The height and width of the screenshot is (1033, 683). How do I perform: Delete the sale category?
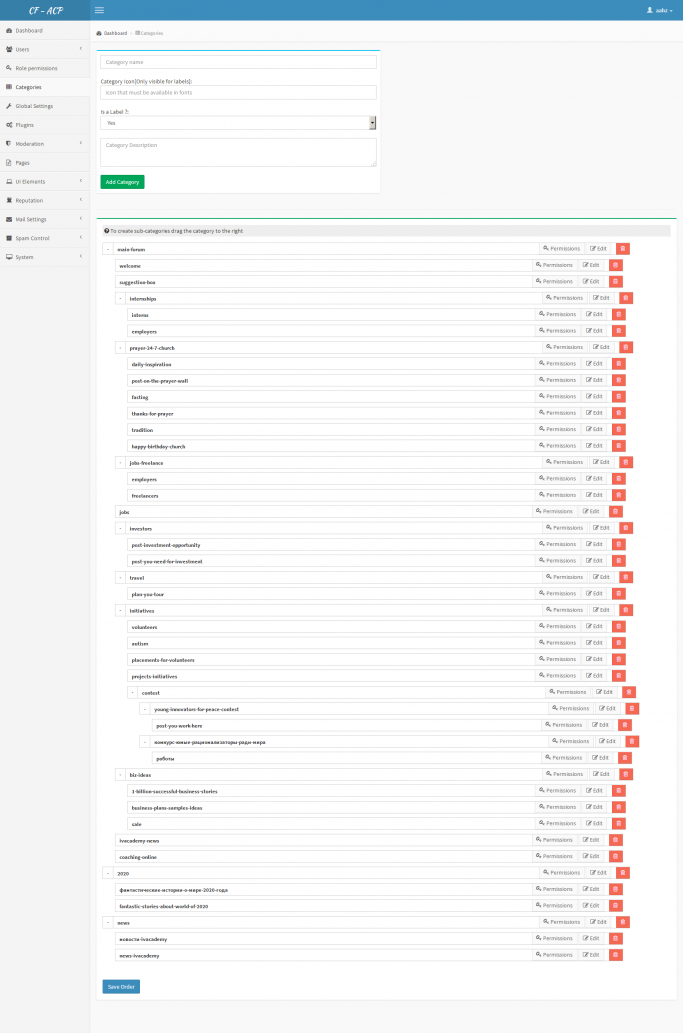click(618, 824)
